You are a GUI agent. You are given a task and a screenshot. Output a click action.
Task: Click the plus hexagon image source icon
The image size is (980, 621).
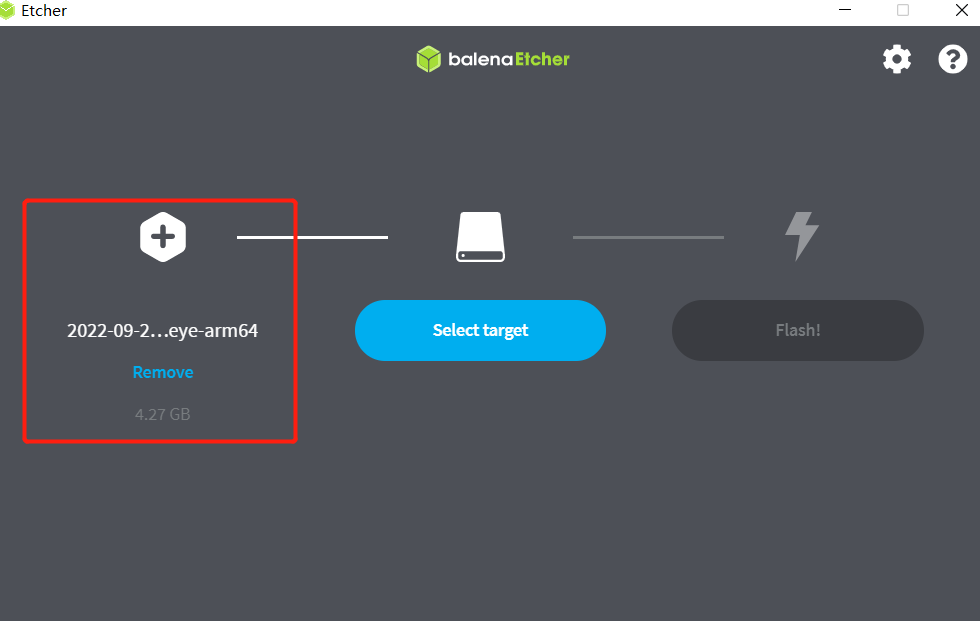(x=162, y=237)
